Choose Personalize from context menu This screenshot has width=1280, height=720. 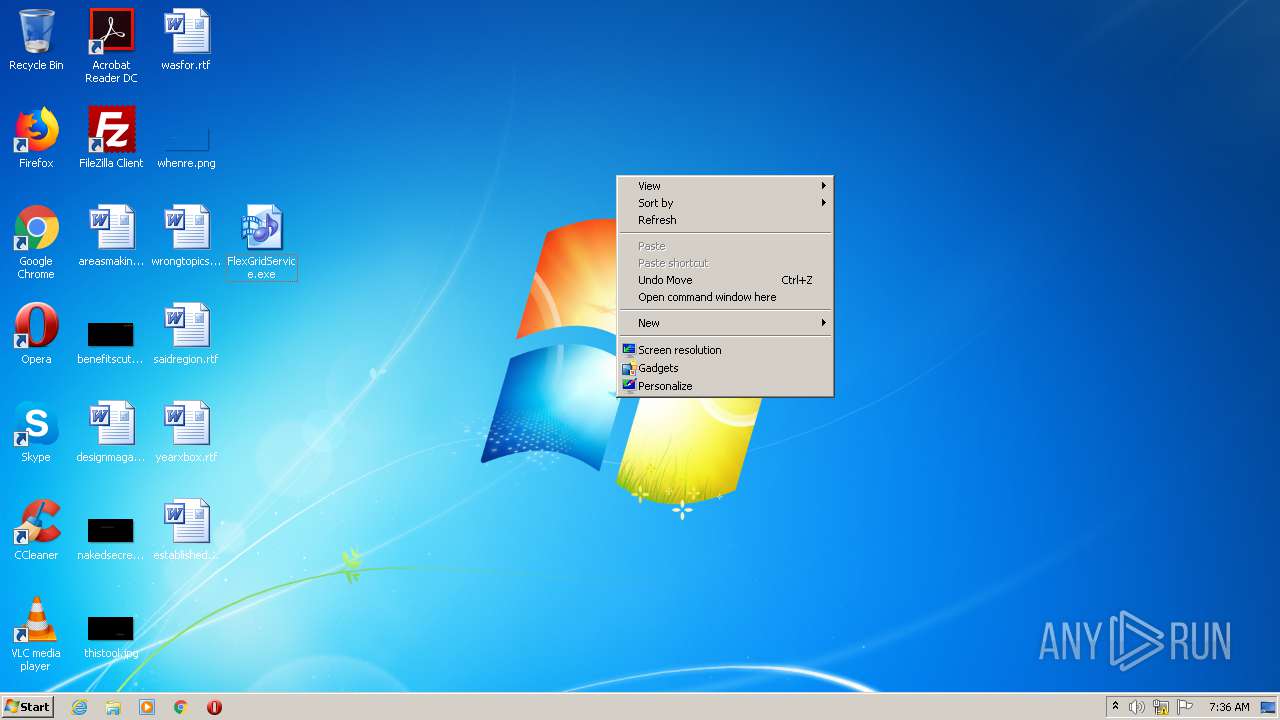tap(725, 386)
